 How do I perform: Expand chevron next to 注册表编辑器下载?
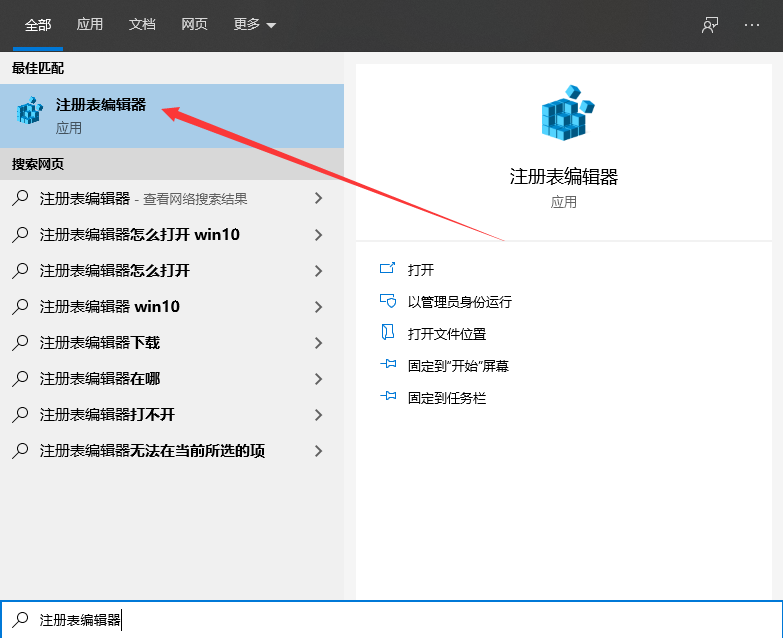tap(318, 343)
